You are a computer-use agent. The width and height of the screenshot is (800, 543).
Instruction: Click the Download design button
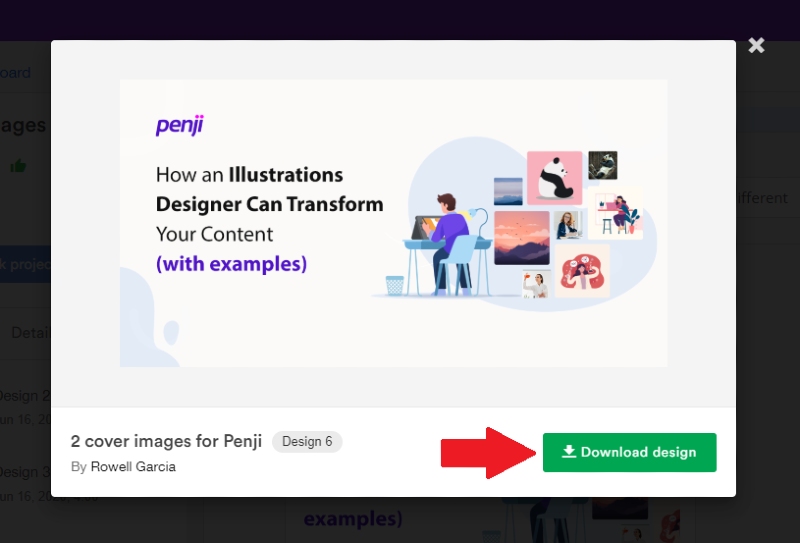pos(629,452)
